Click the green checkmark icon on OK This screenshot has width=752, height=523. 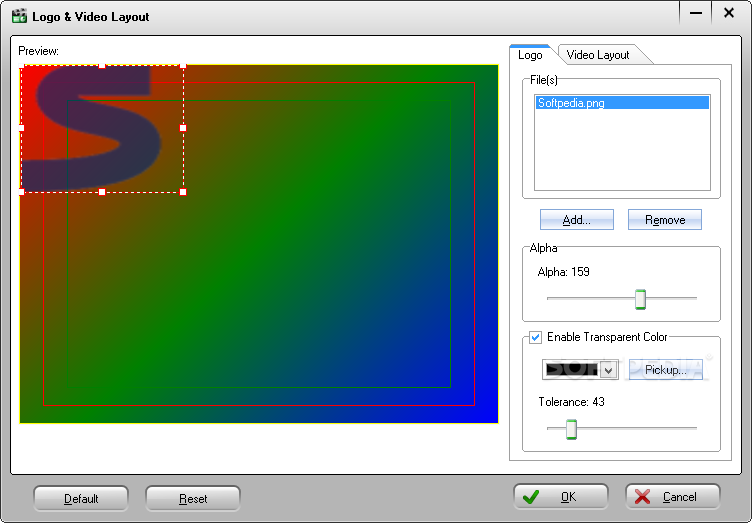click(531, 497)
